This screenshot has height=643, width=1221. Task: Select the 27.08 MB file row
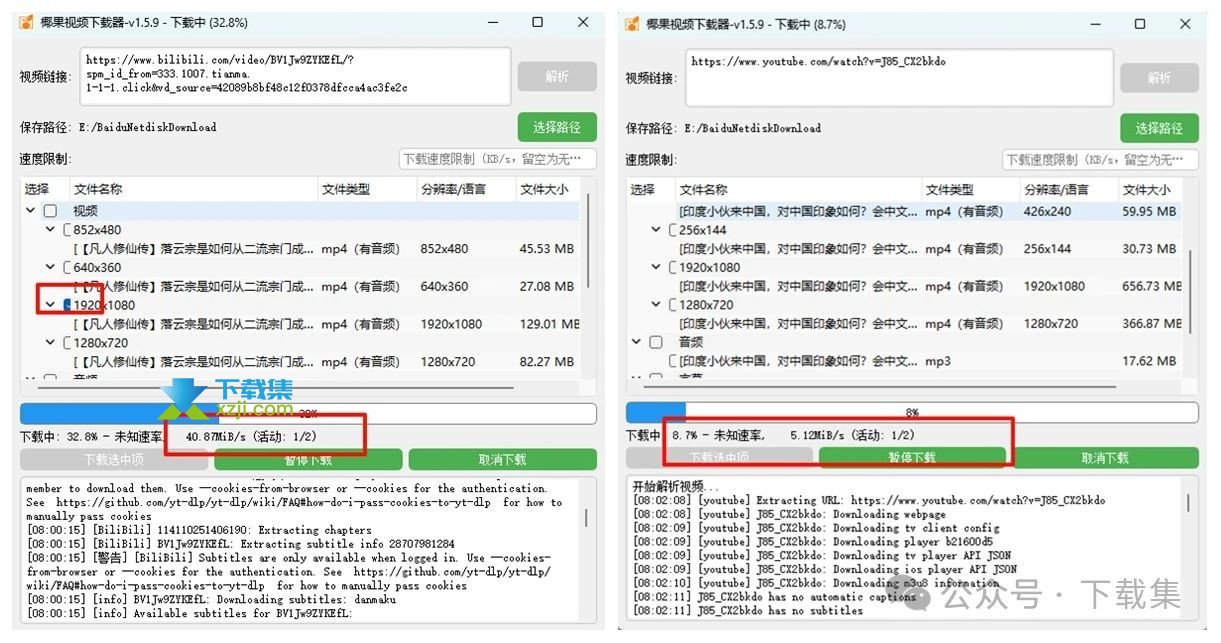coord(300,286)
